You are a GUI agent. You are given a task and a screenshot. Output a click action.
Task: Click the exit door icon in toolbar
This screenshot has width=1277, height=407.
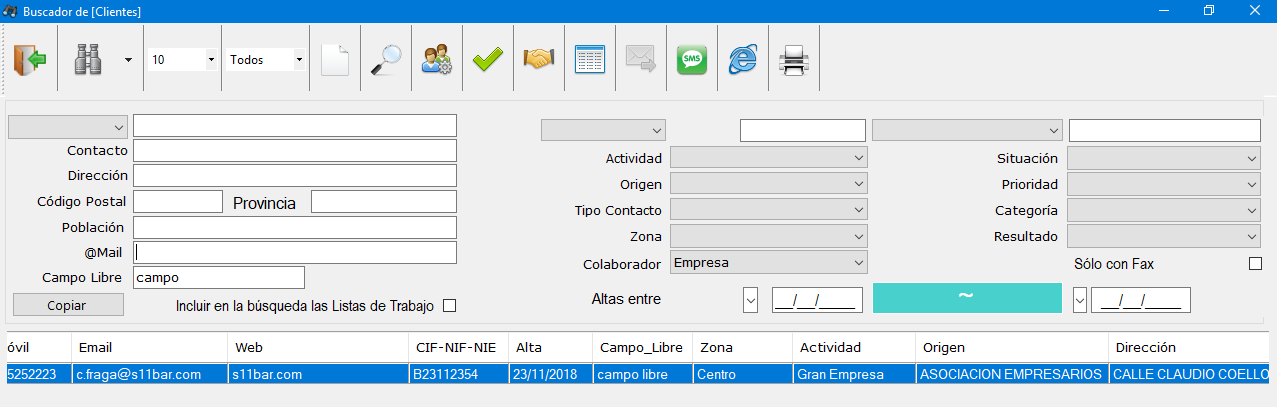tap(30, 60)
